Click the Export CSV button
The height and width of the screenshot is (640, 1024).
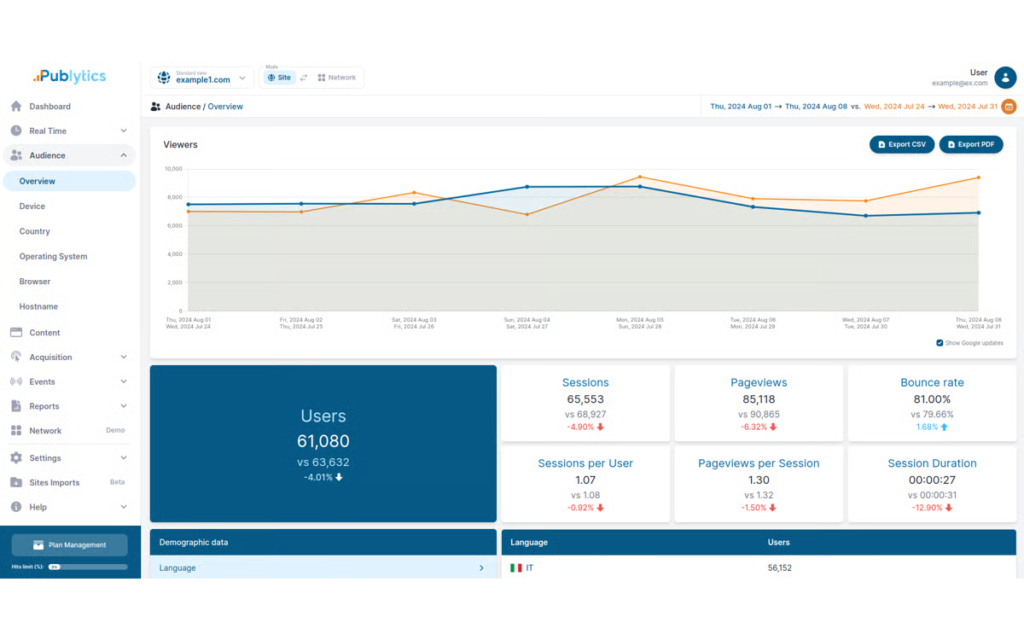(x=901, y=144)
